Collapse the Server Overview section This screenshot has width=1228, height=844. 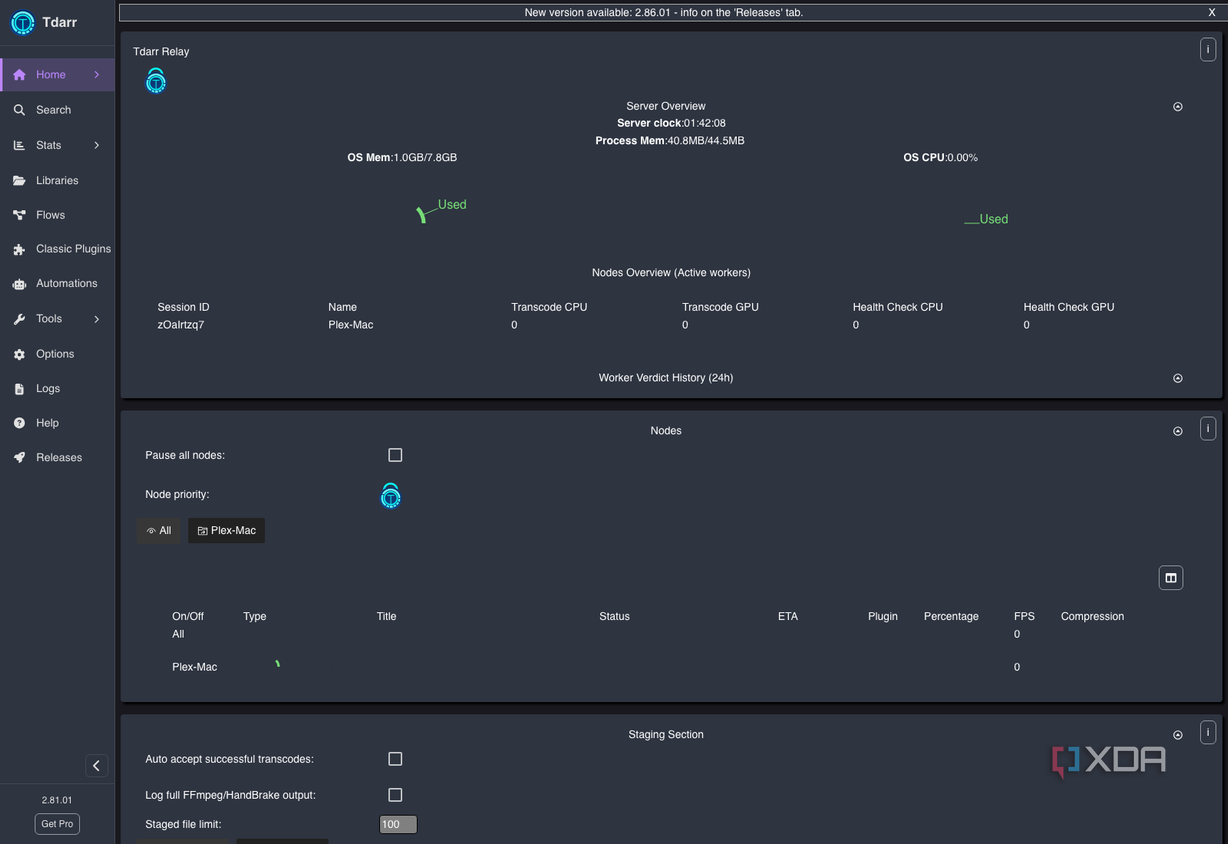click(x=1178, y=107)
